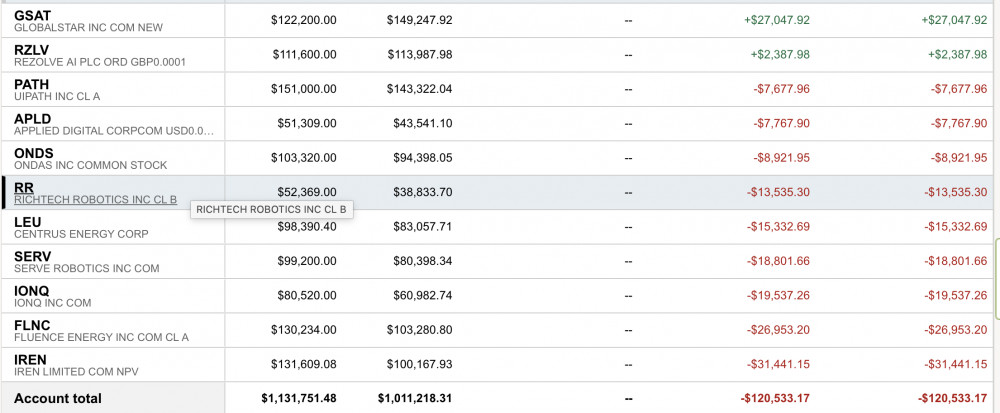Screen dimensions: 1000x413
Task: Open the RZLV ticker link
Action: coord(31,50)
